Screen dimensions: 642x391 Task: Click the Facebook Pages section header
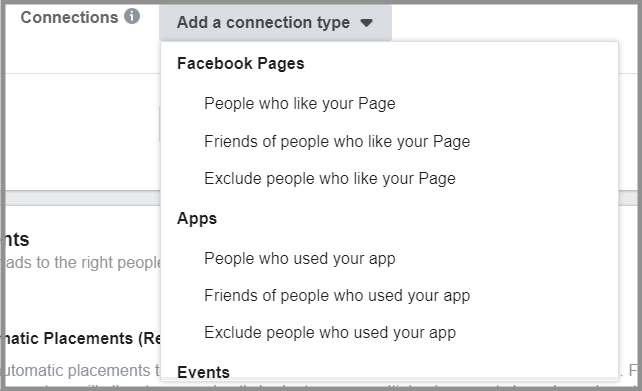tap(241, 64)
